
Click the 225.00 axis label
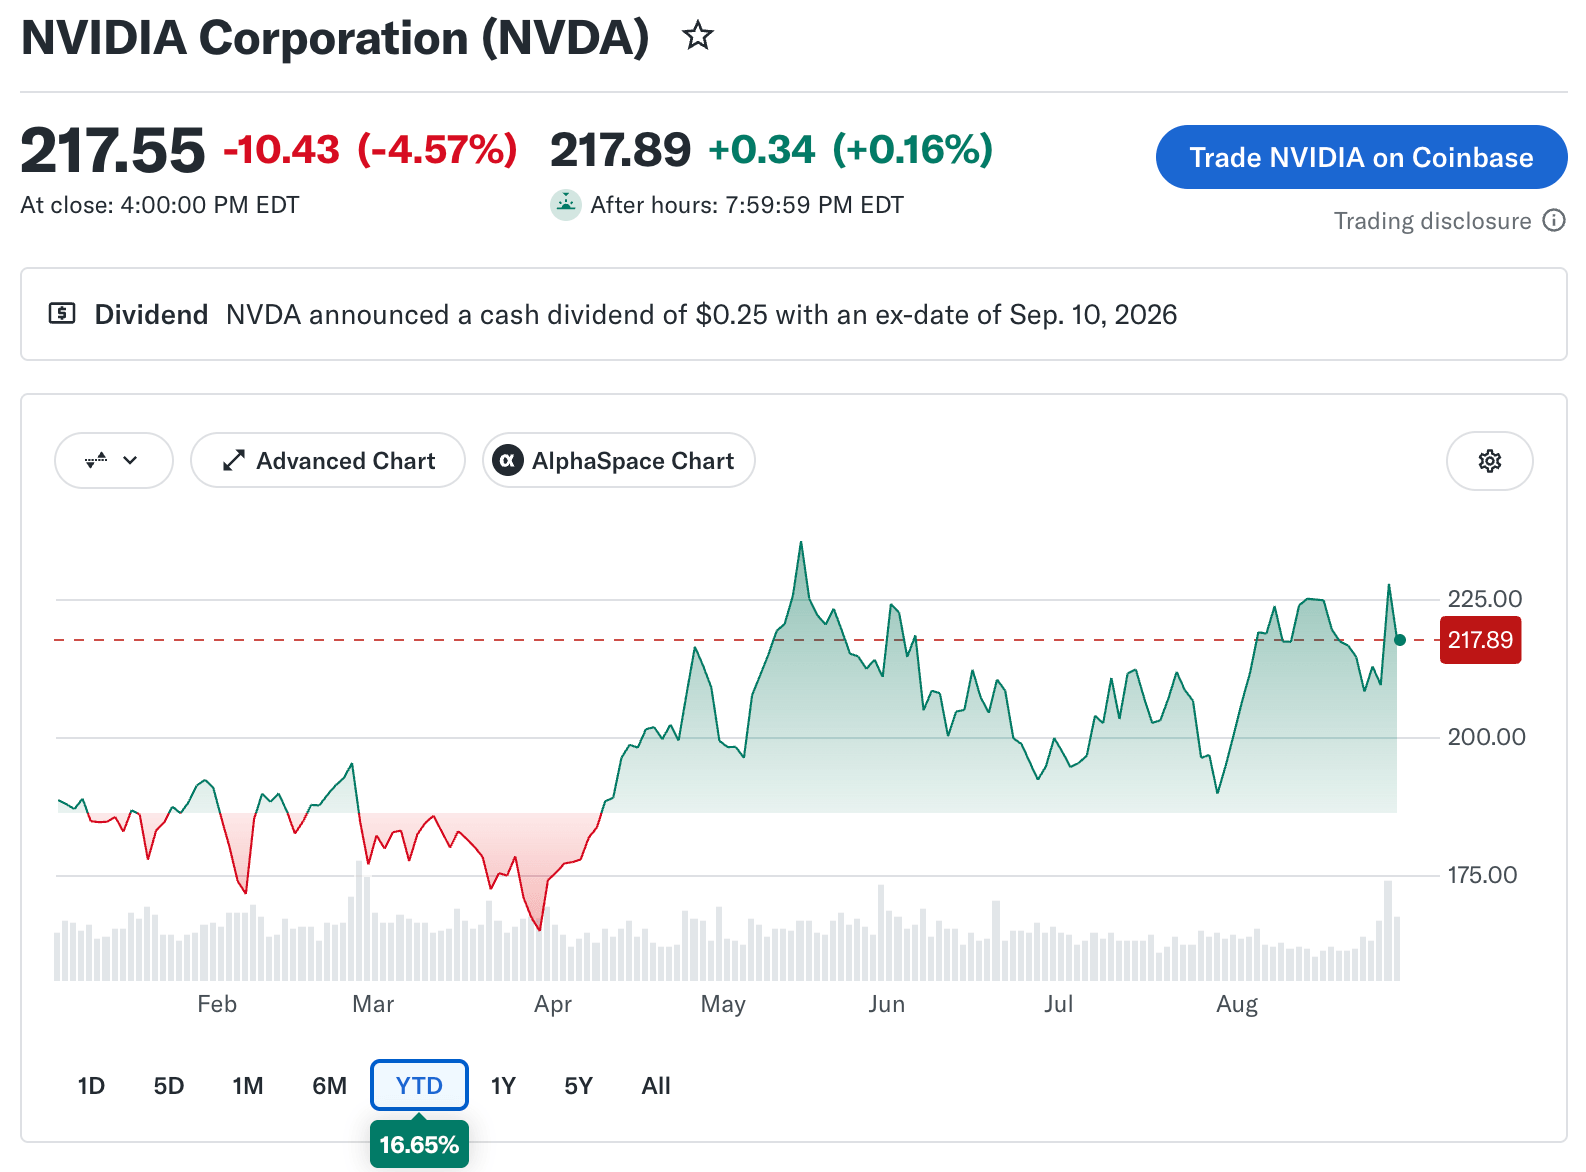1485,599
